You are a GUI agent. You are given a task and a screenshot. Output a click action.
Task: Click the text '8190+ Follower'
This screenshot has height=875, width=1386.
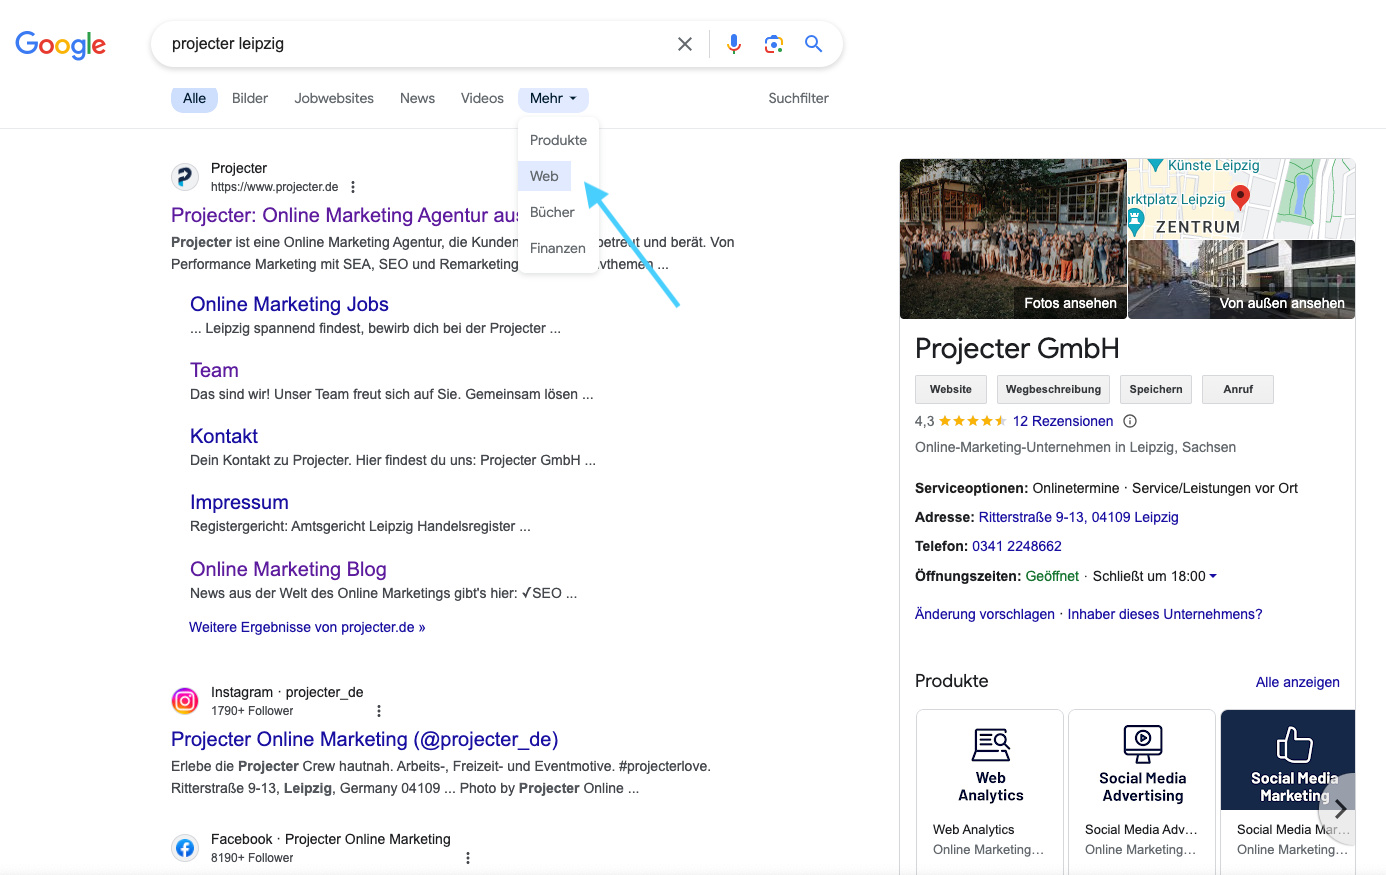(252, 858)
